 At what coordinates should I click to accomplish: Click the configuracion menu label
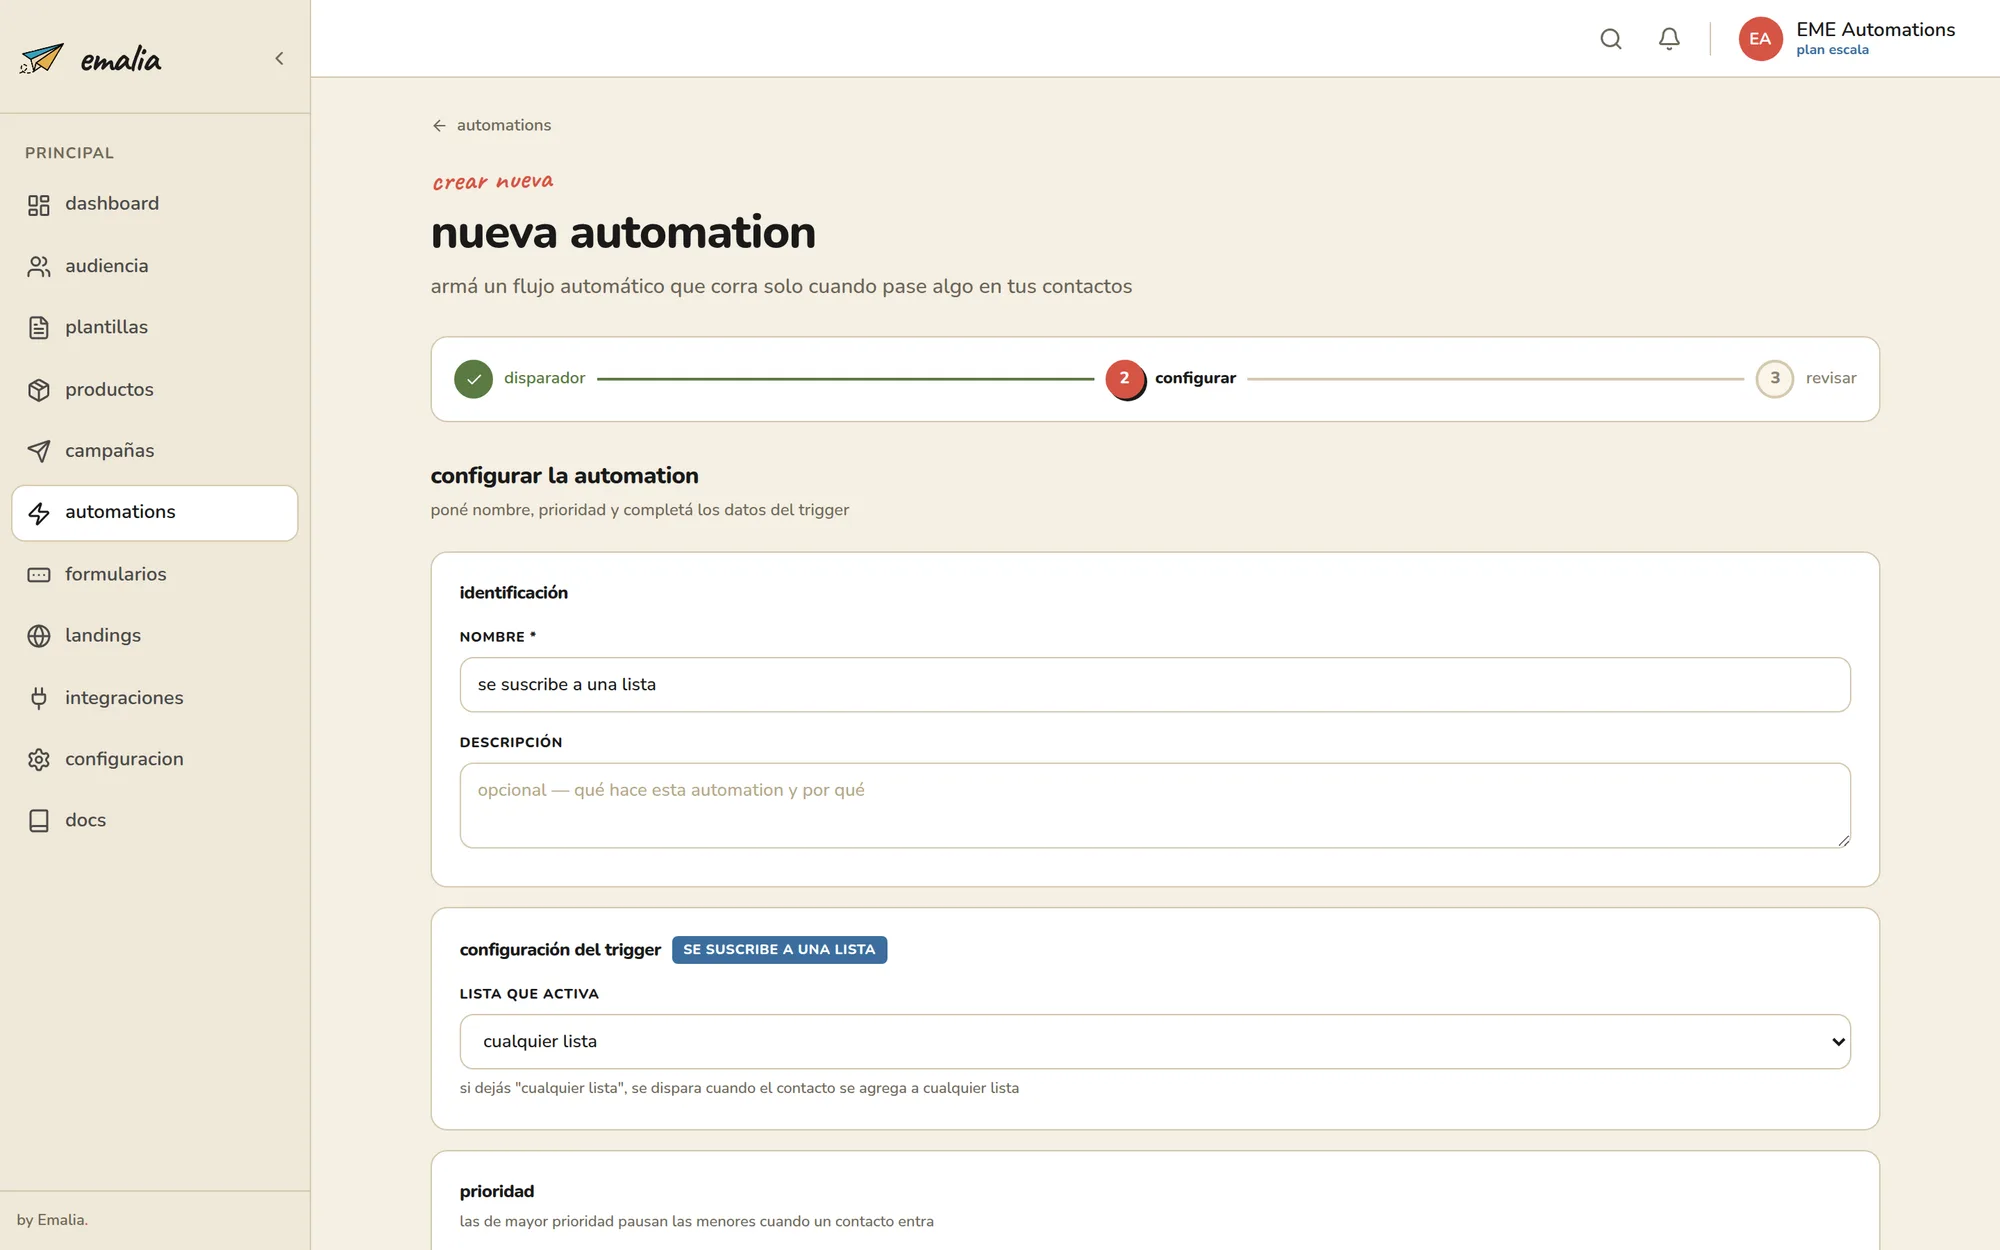[124, 759]
